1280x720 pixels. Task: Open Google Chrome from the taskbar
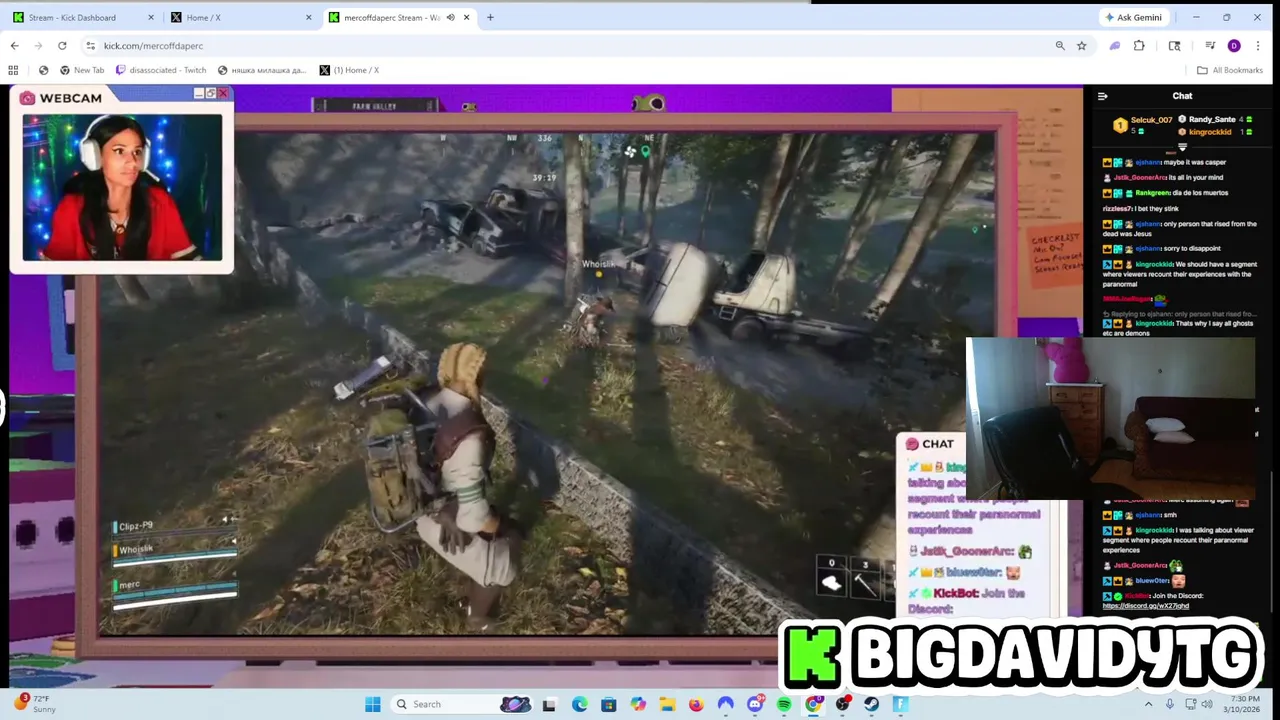pyautogui.click(x=813, y=704)
